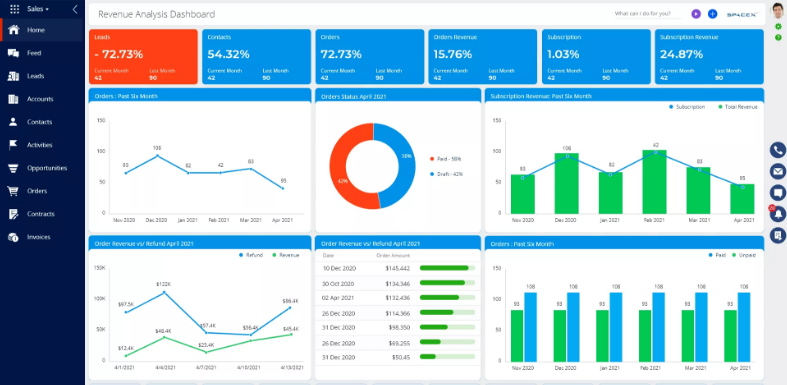Open the notifications bell icon

(778, 214)
